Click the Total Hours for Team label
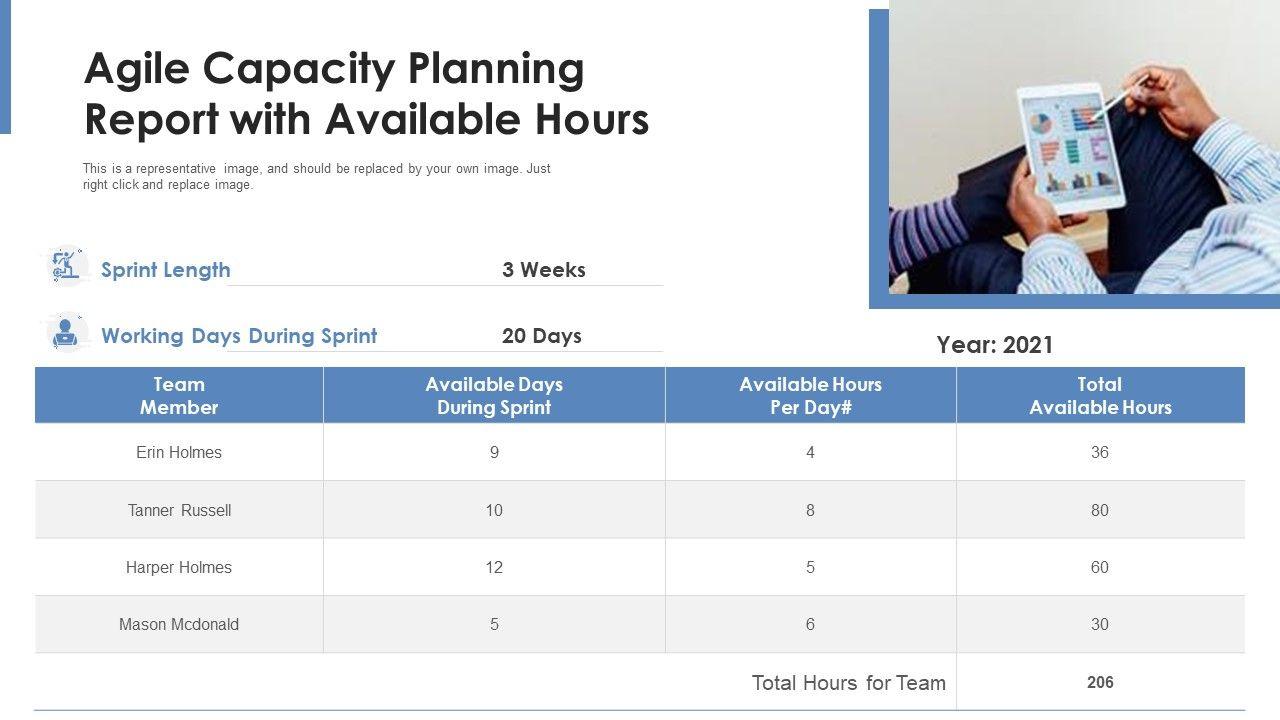The height and width of the screenshot is (720, 1280). (848, 683)
